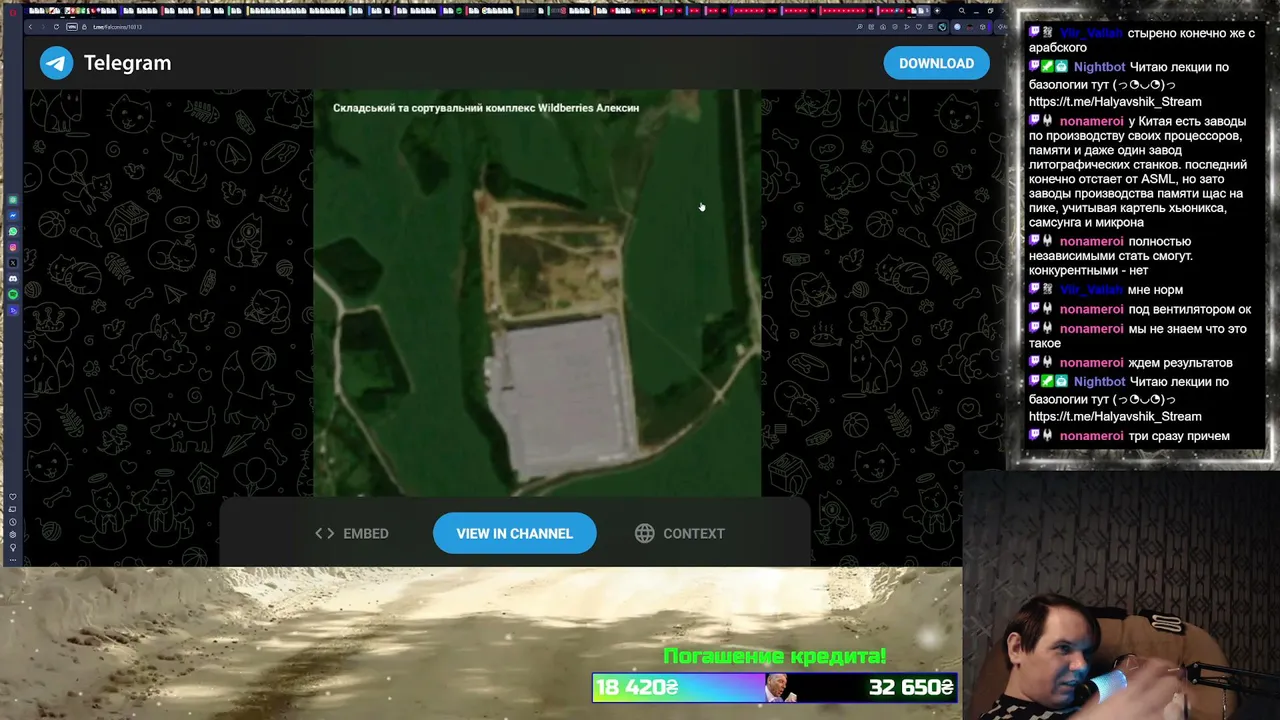Click the find-in-page magnifier in the address bar
This screenshot has height=720, width=1280.
(x=861, y=27)
